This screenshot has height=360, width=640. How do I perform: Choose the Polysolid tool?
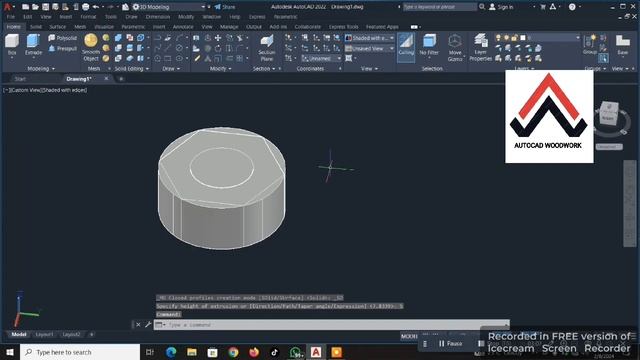62,38
